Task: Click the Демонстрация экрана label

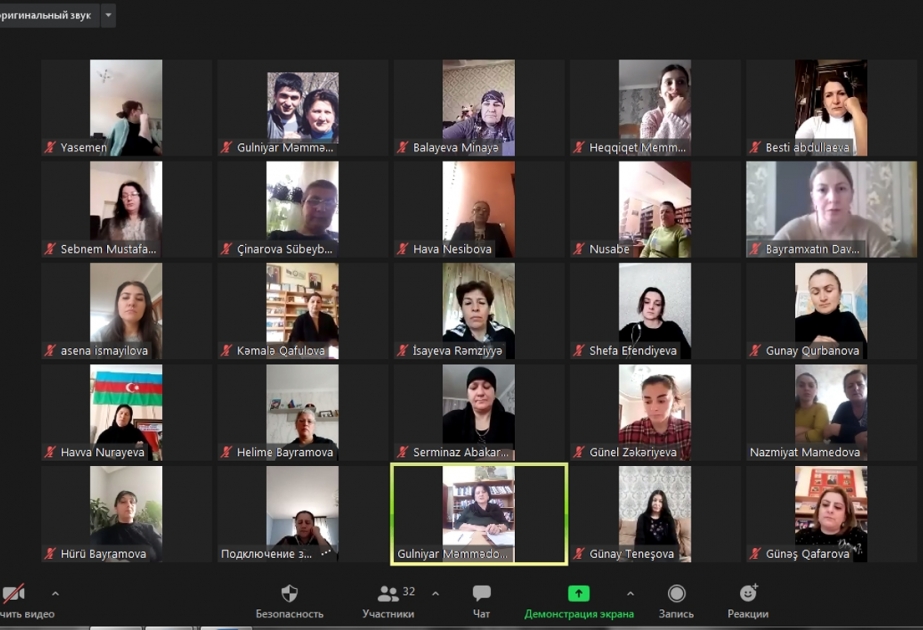Action: (579, 614)
